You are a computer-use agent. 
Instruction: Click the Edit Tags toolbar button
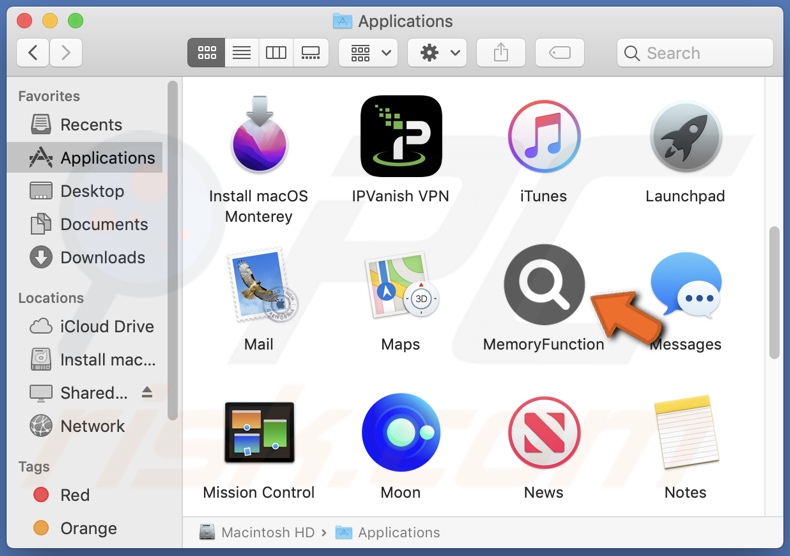click(x=560, y=52)
